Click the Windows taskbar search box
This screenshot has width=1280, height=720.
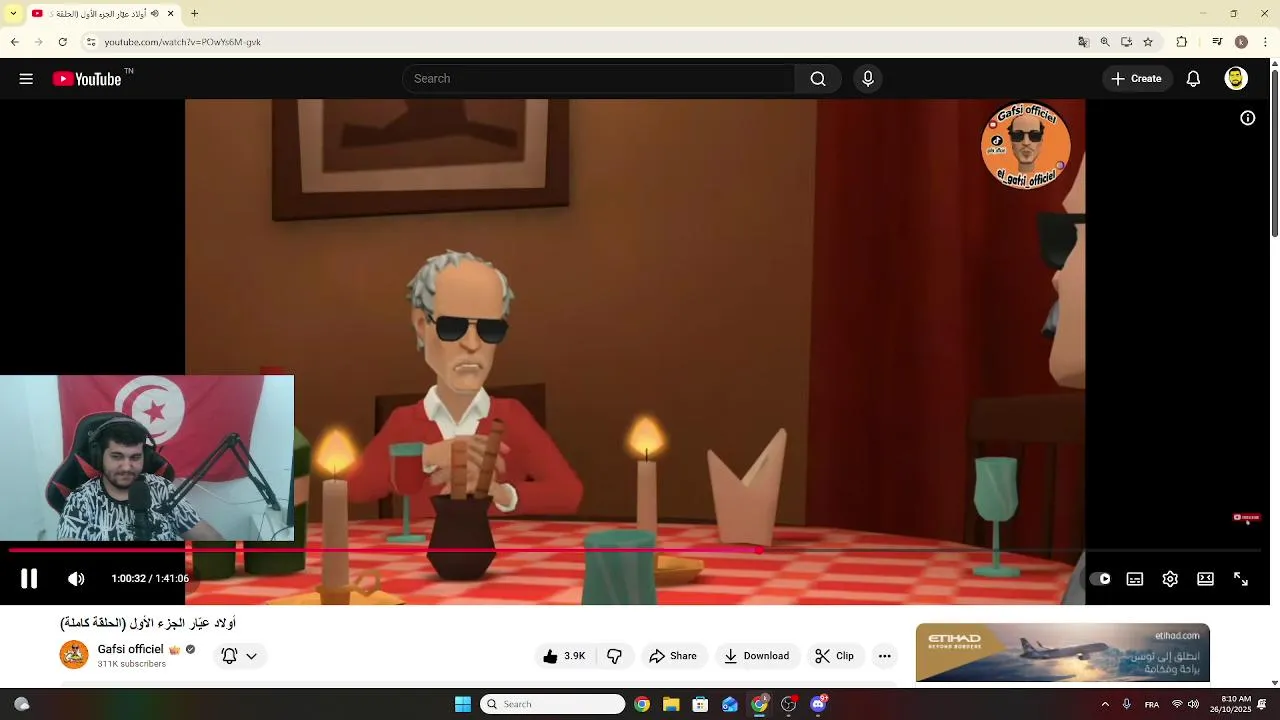coord(553,704)
